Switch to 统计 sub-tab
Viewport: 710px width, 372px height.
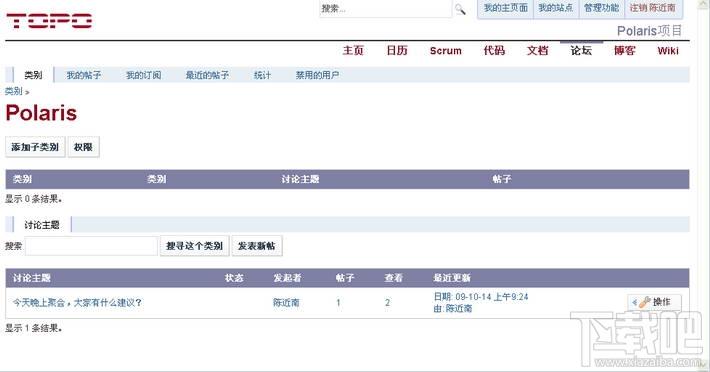[263, 75]
